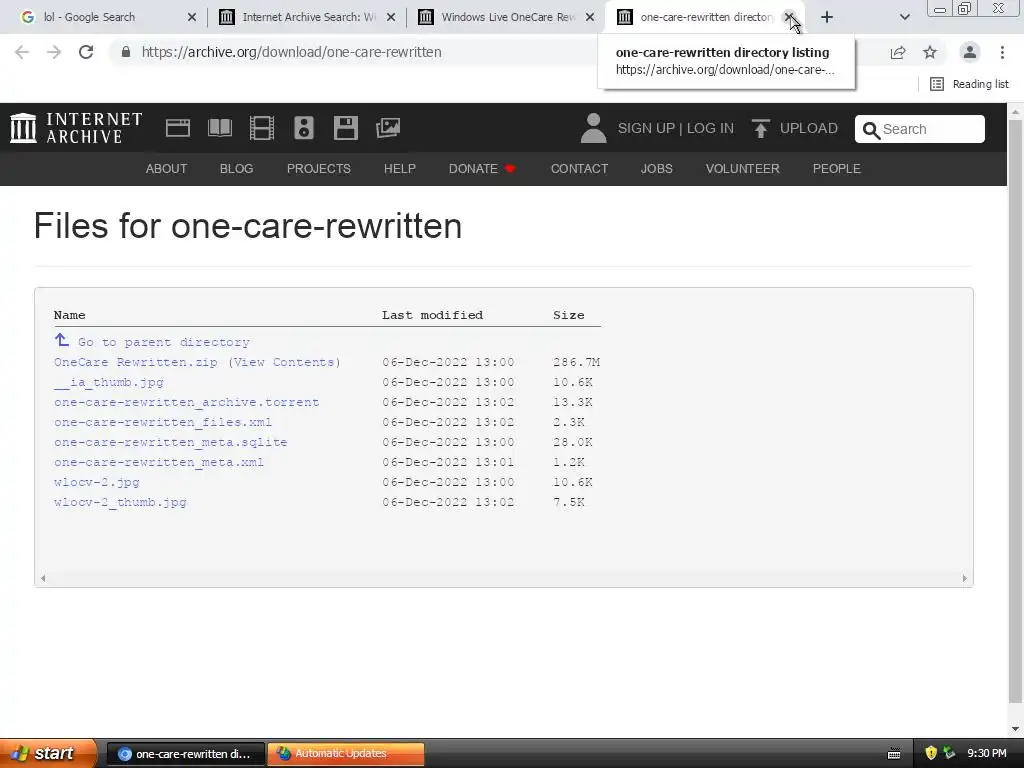Screen dimensions: 1024x768
Task: Download OneCare Rewritten.zip
Action: click(136, 362)
